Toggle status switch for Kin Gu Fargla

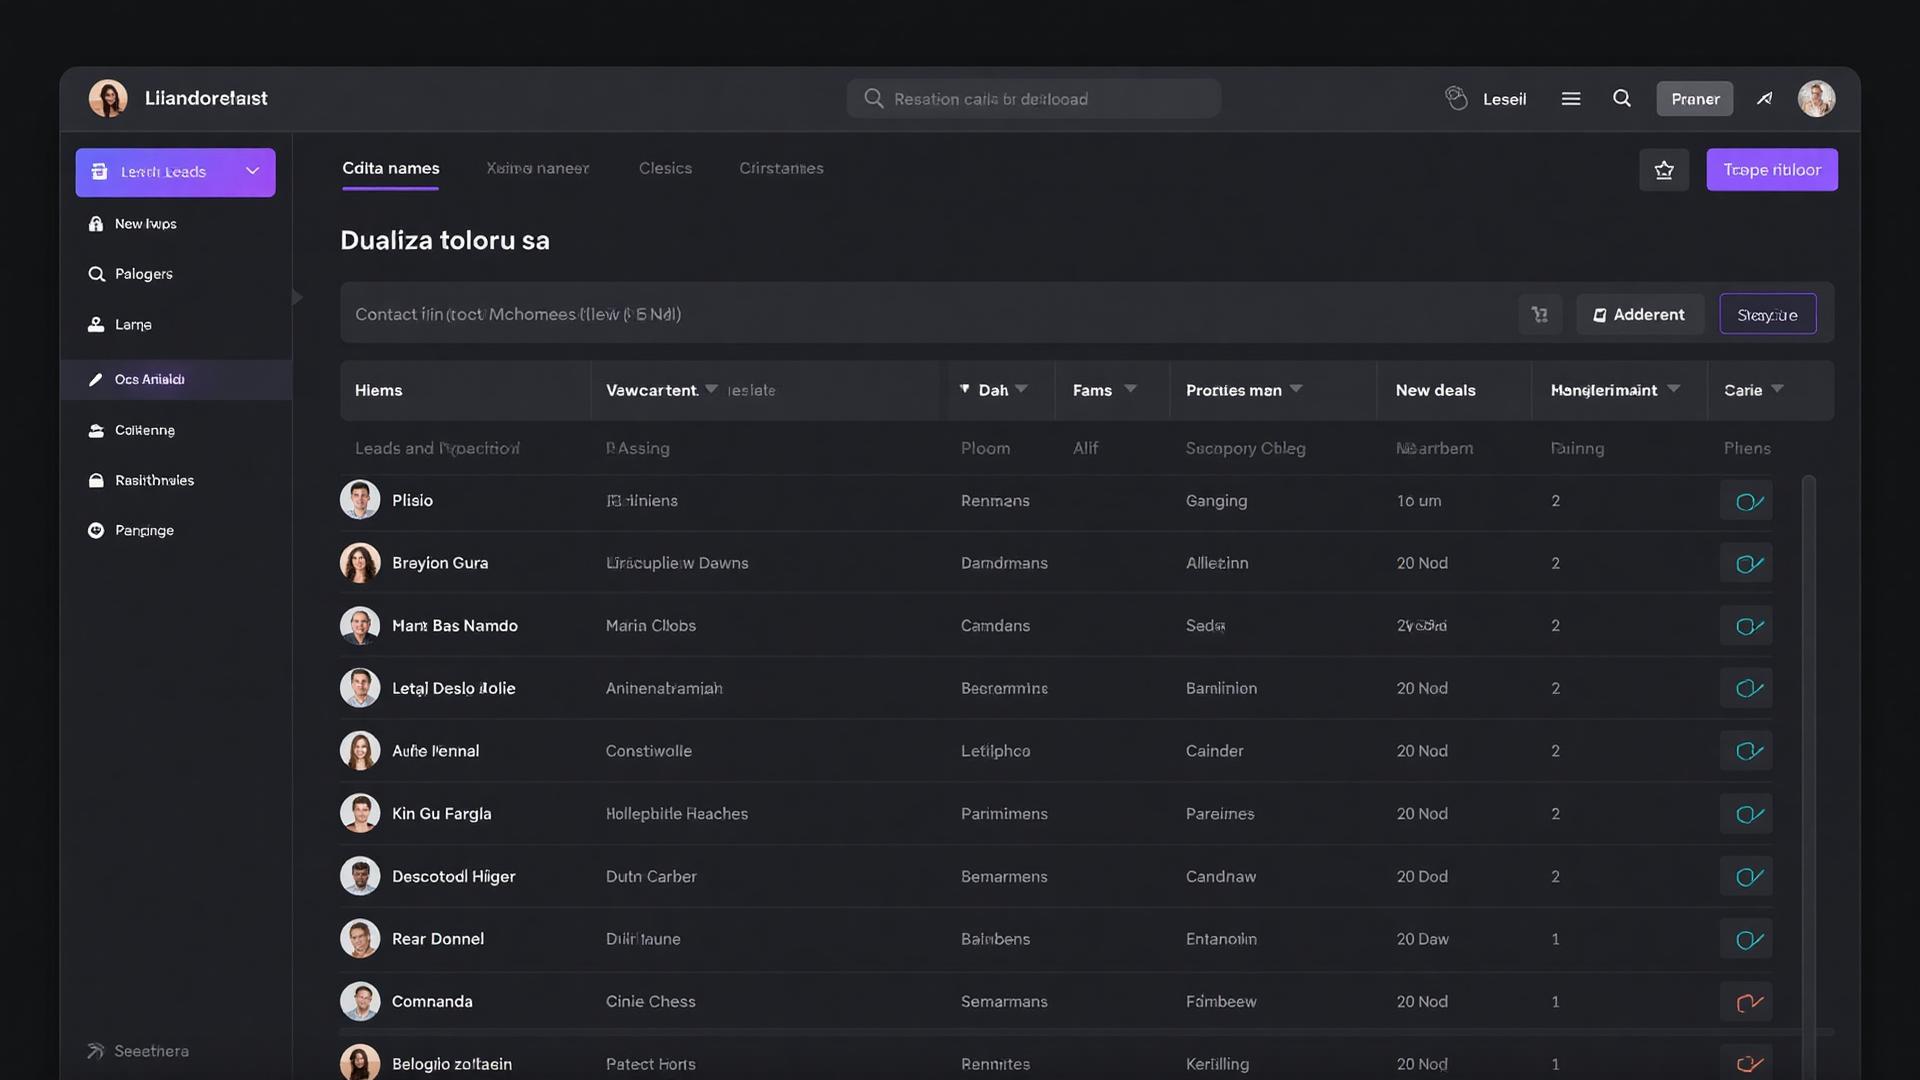(1747, 814)
